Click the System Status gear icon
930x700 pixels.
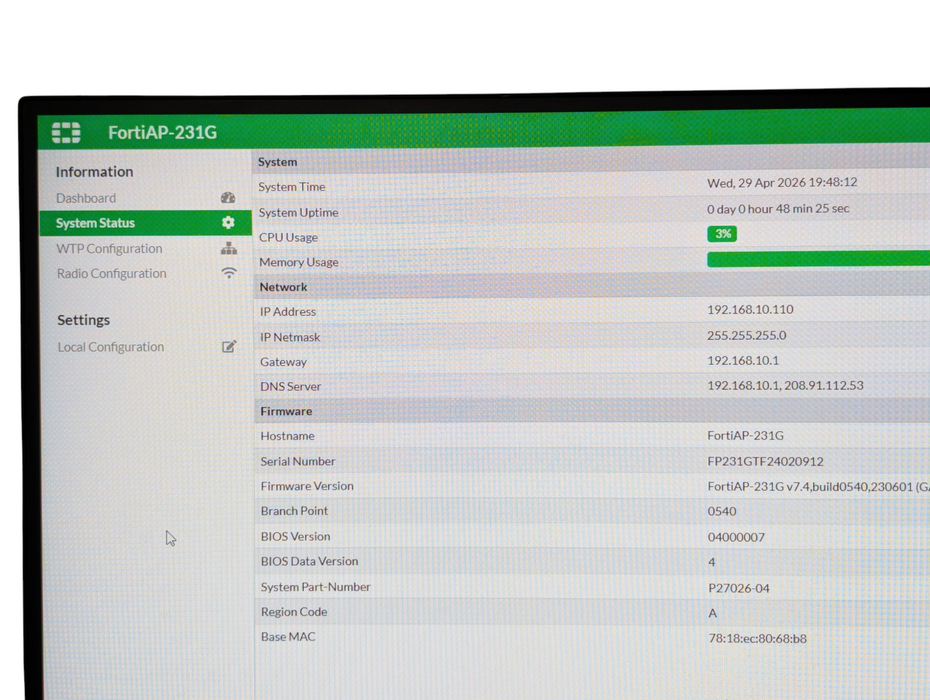(228, 222)
